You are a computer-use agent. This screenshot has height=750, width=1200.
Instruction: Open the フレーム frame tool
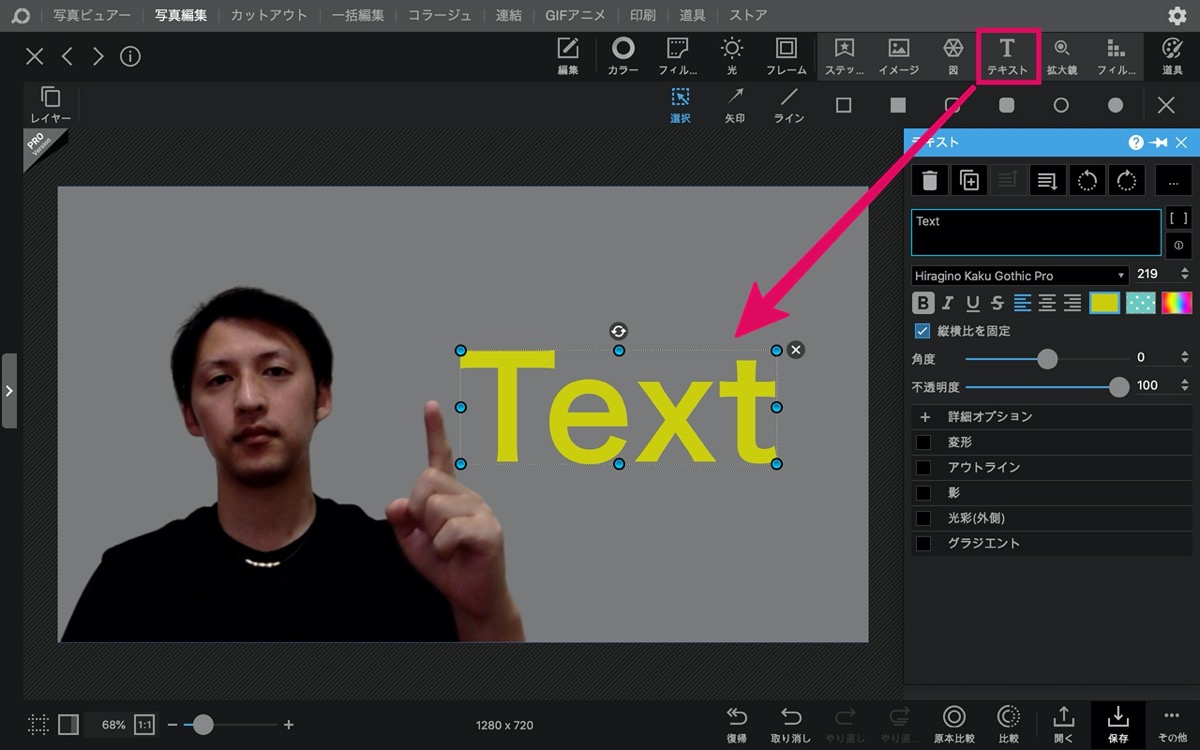tap(786, 56)
